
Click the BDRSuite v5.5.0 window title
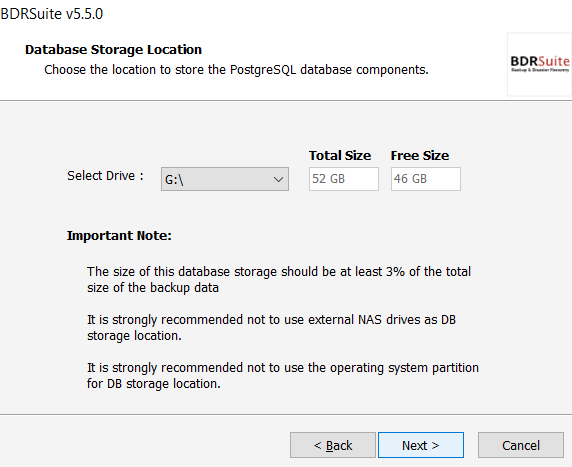coord(52,14)
